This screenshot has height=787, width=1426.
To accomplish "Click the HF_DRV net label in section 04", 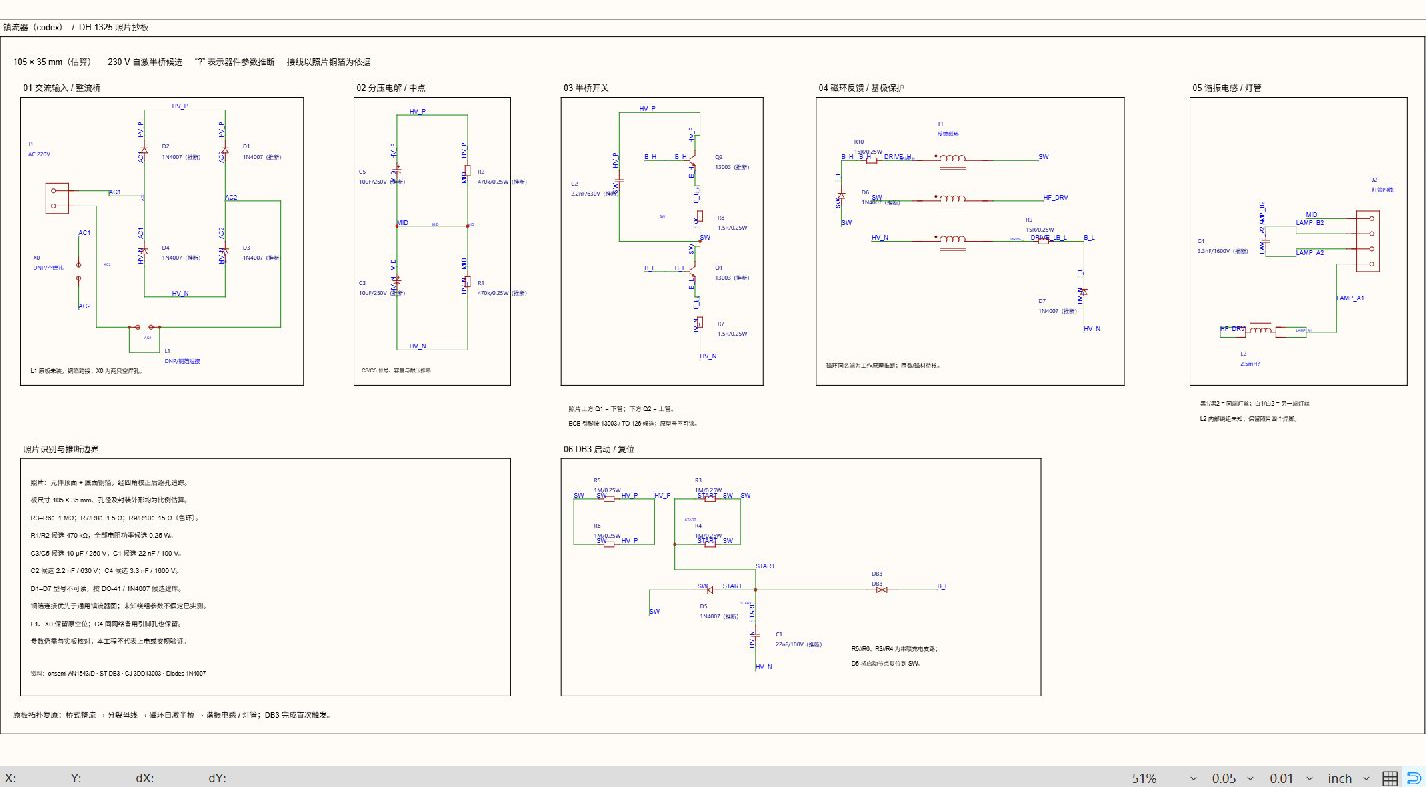I will point(1056,198).
